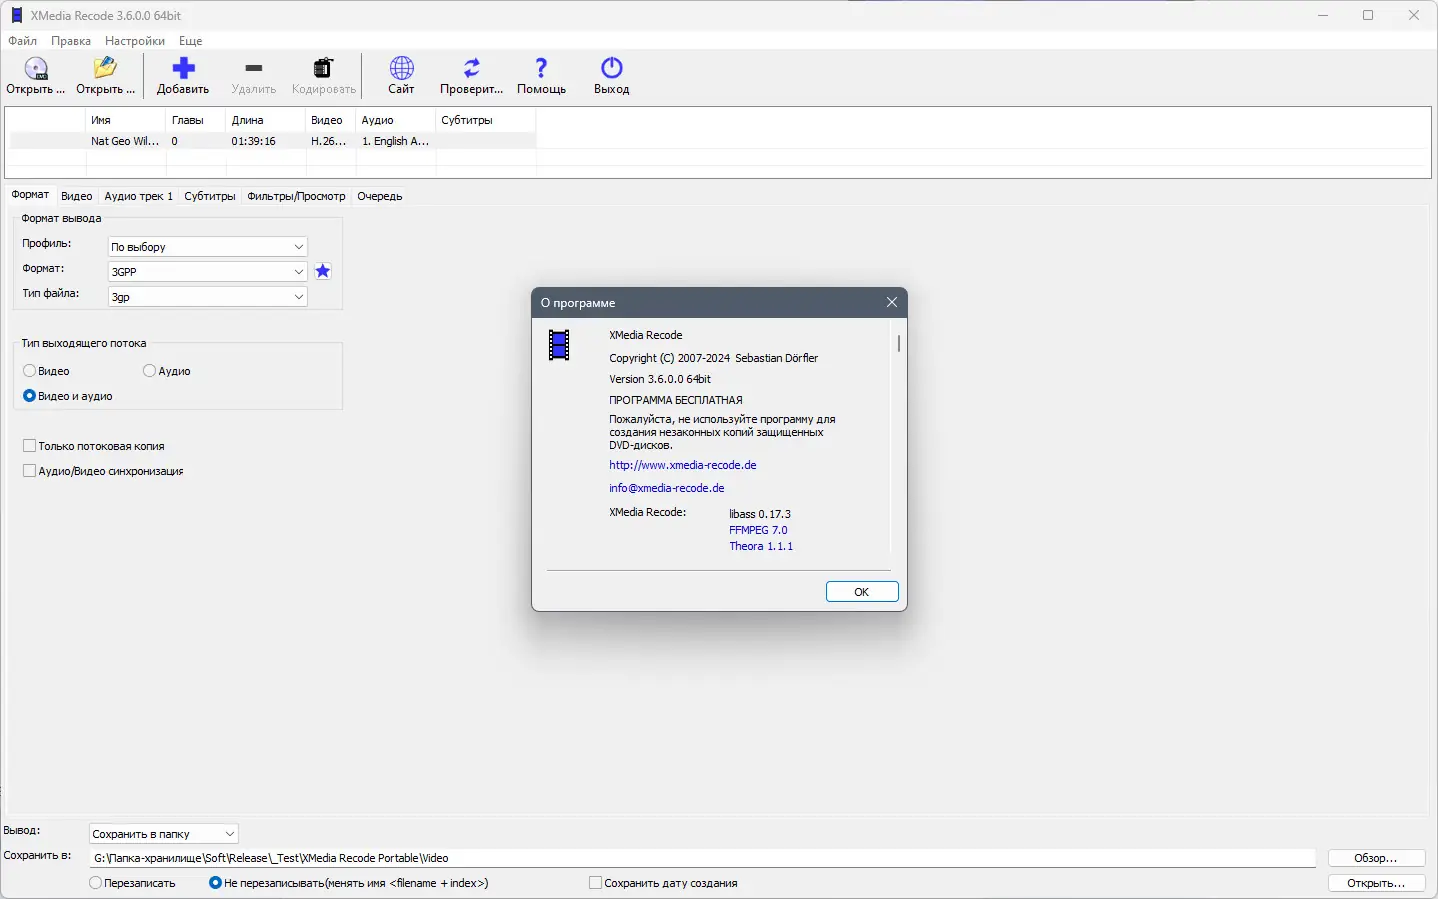Click the minus Удалить toolbar icon
The height and width of the screenshot is (899, 1438).
[x=253, y=68]
